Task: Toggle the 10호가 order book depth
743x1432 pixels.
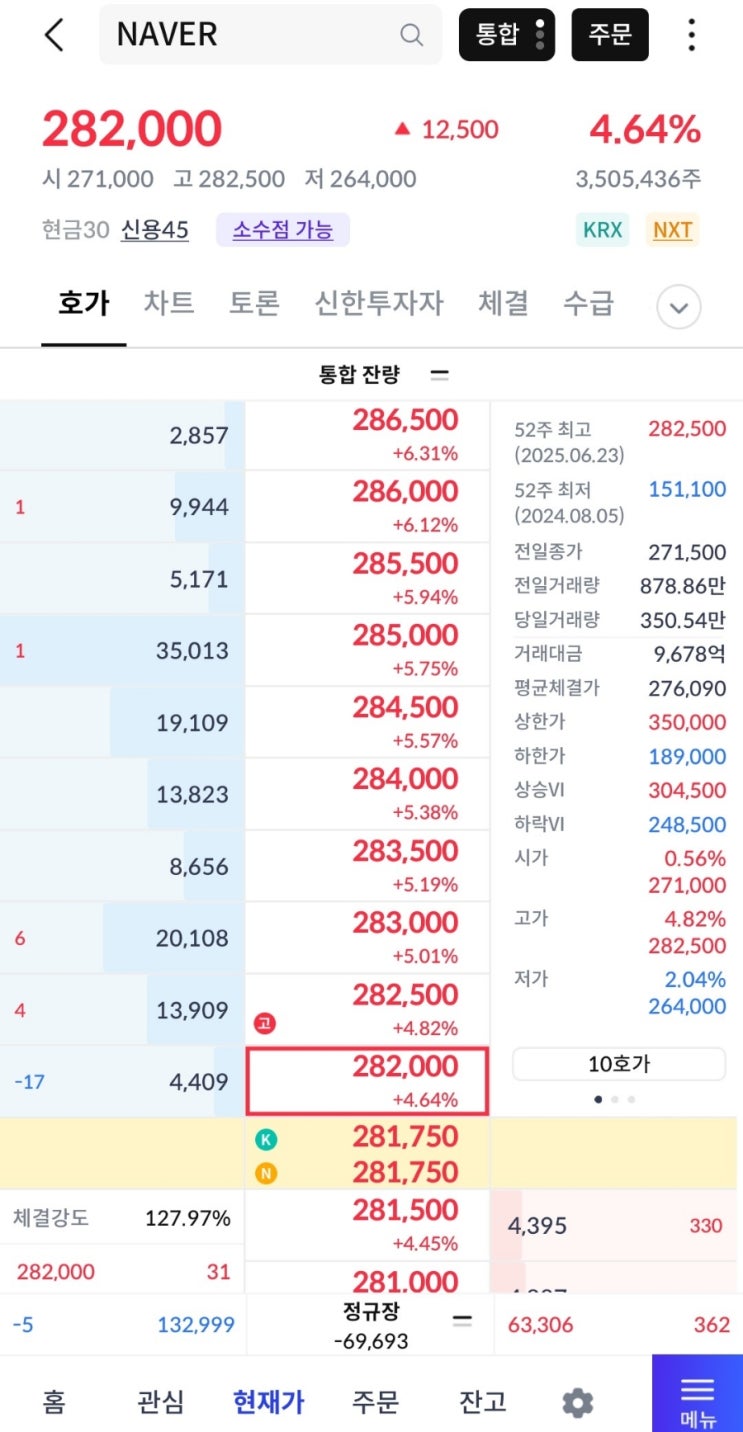Action: (x=619, y=1064)
